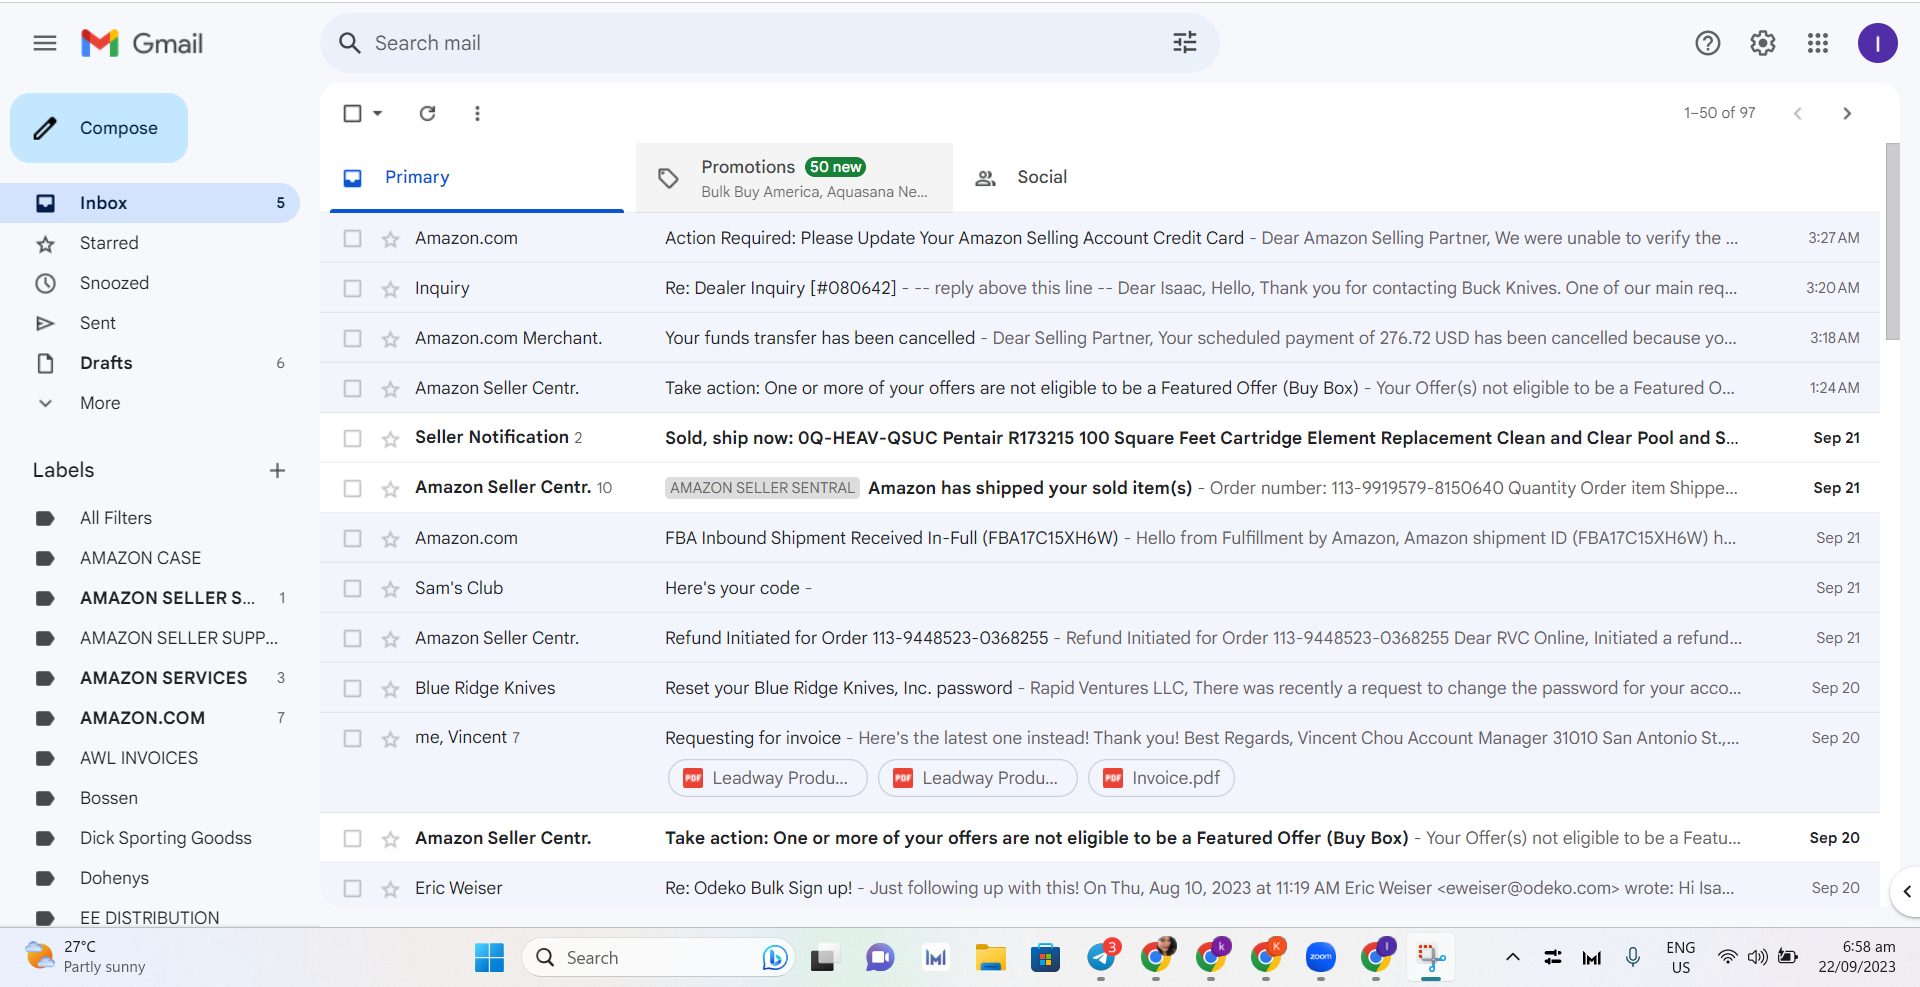Click the Search mail field

click(770, 43)
